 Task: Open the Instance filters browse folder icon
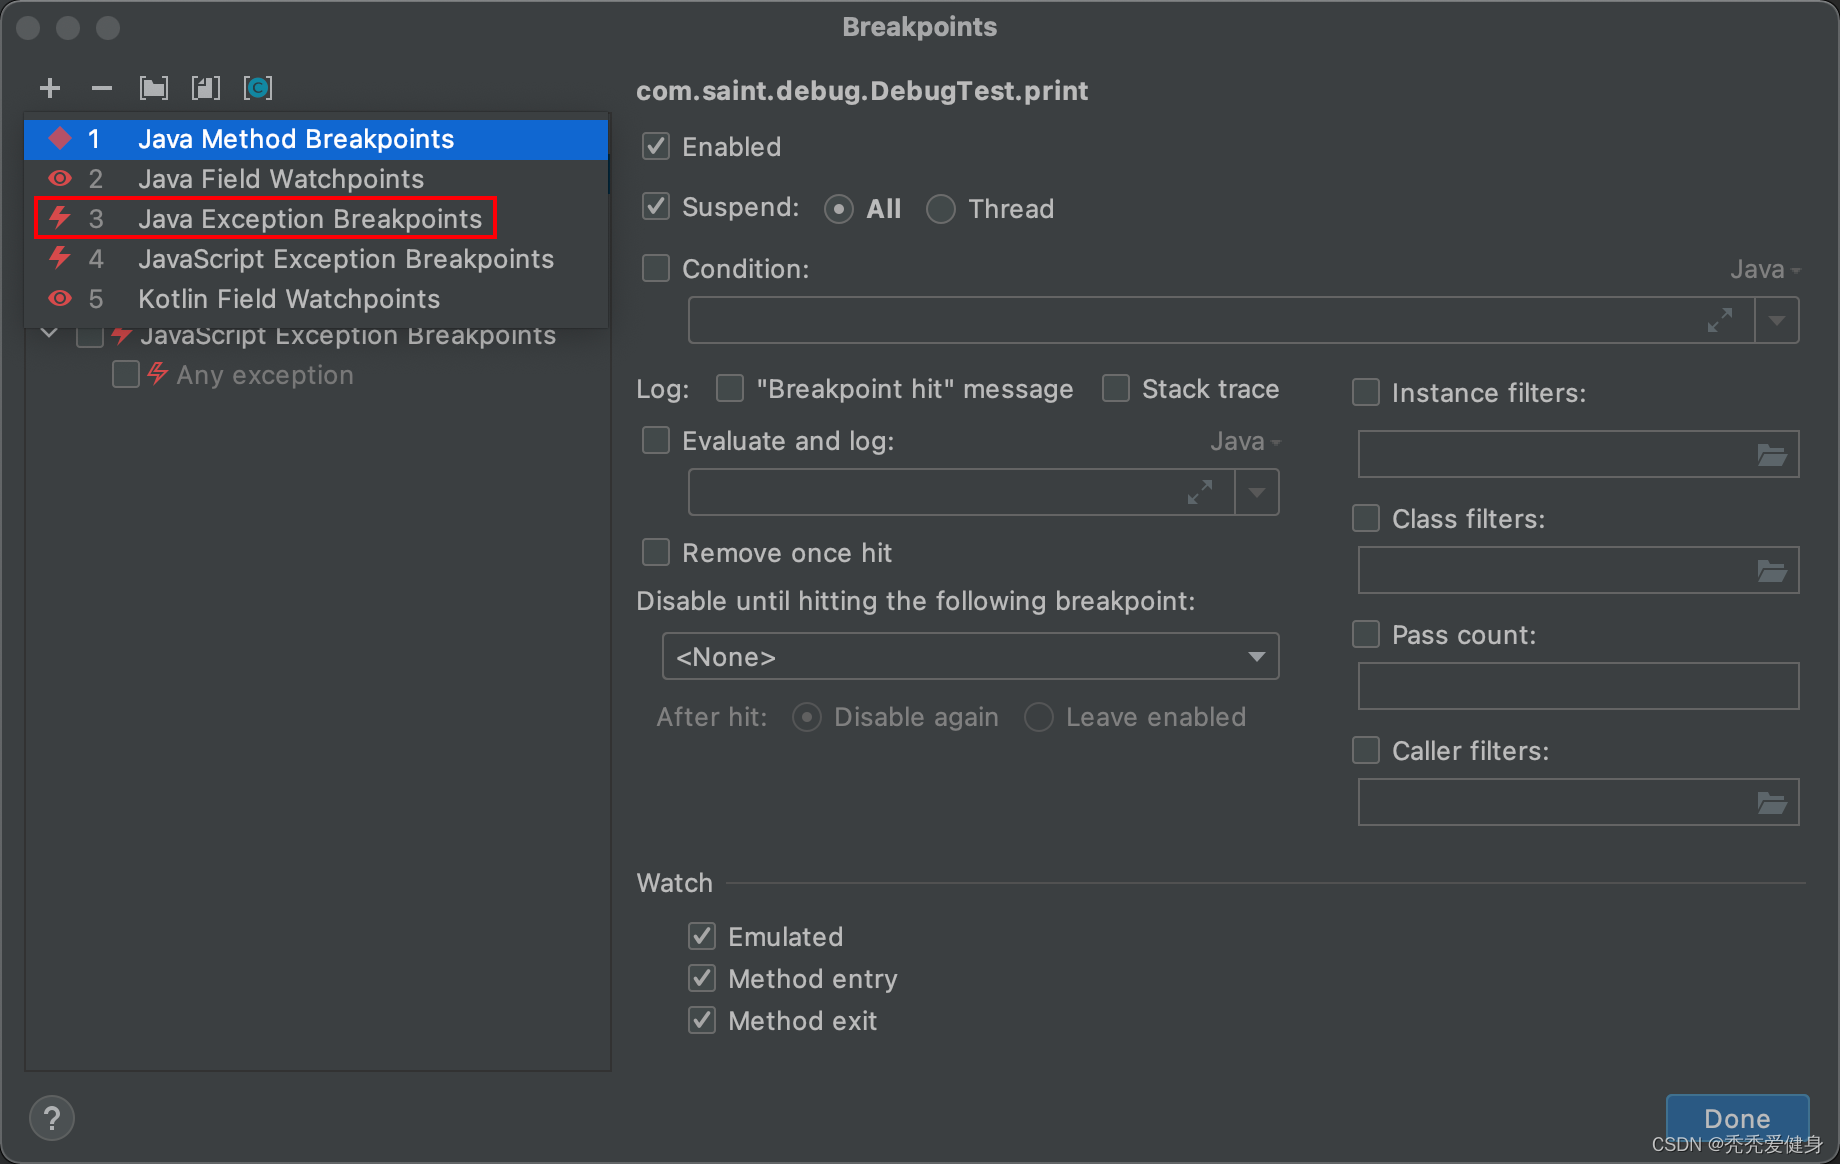tap(1772, 455)
